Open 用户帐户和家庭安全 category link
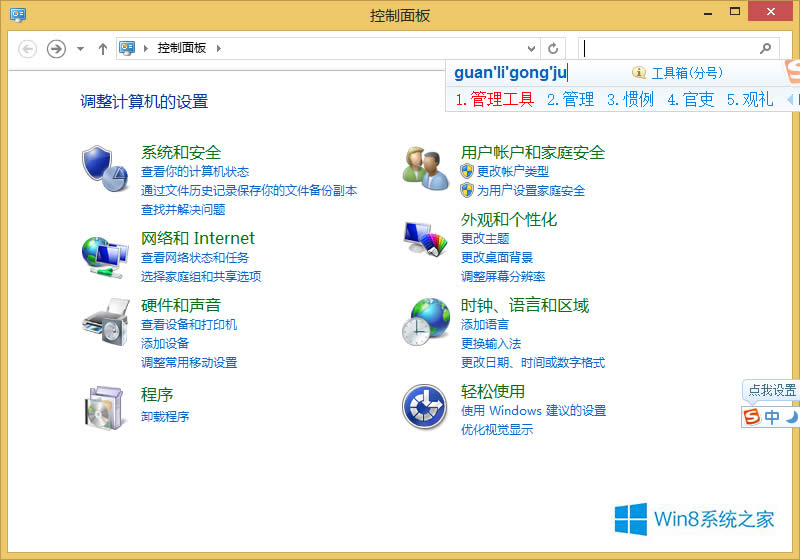Viewport: 800px width, 560px height. tap(533, 152)
